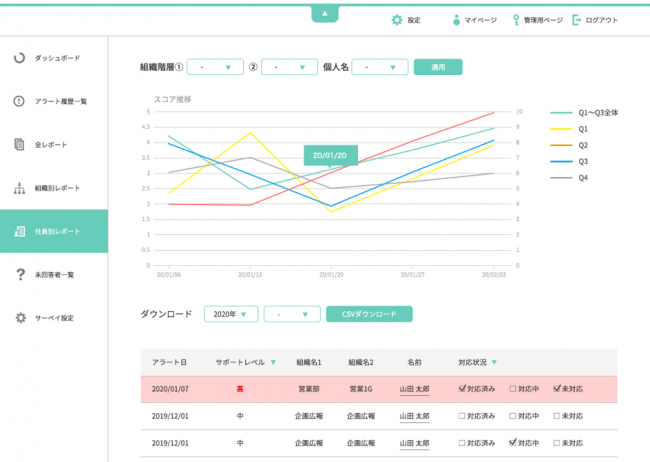Click the question mark icon for 未回答者一覧
This screenshot has height=462, width=650.
[x=19, y=275]
